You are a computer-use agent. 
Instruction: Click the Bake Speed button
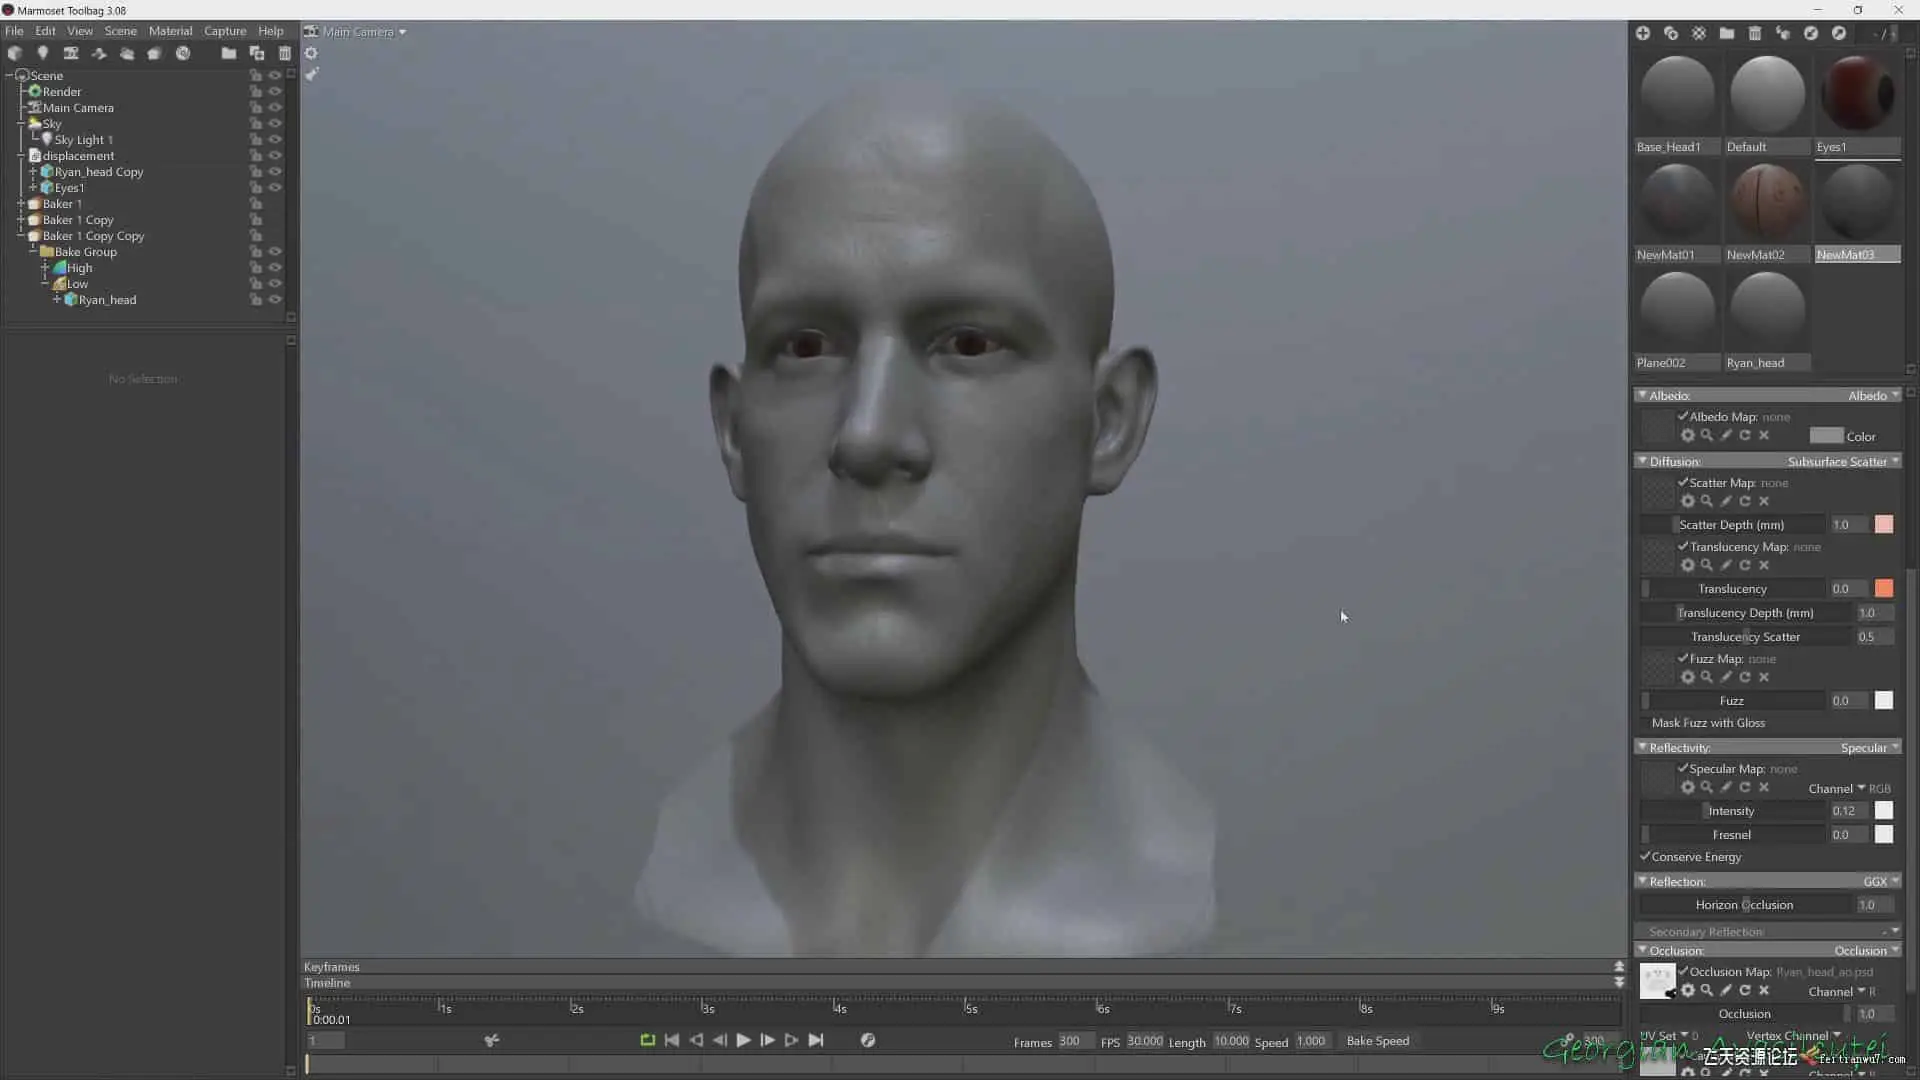1377,1041
